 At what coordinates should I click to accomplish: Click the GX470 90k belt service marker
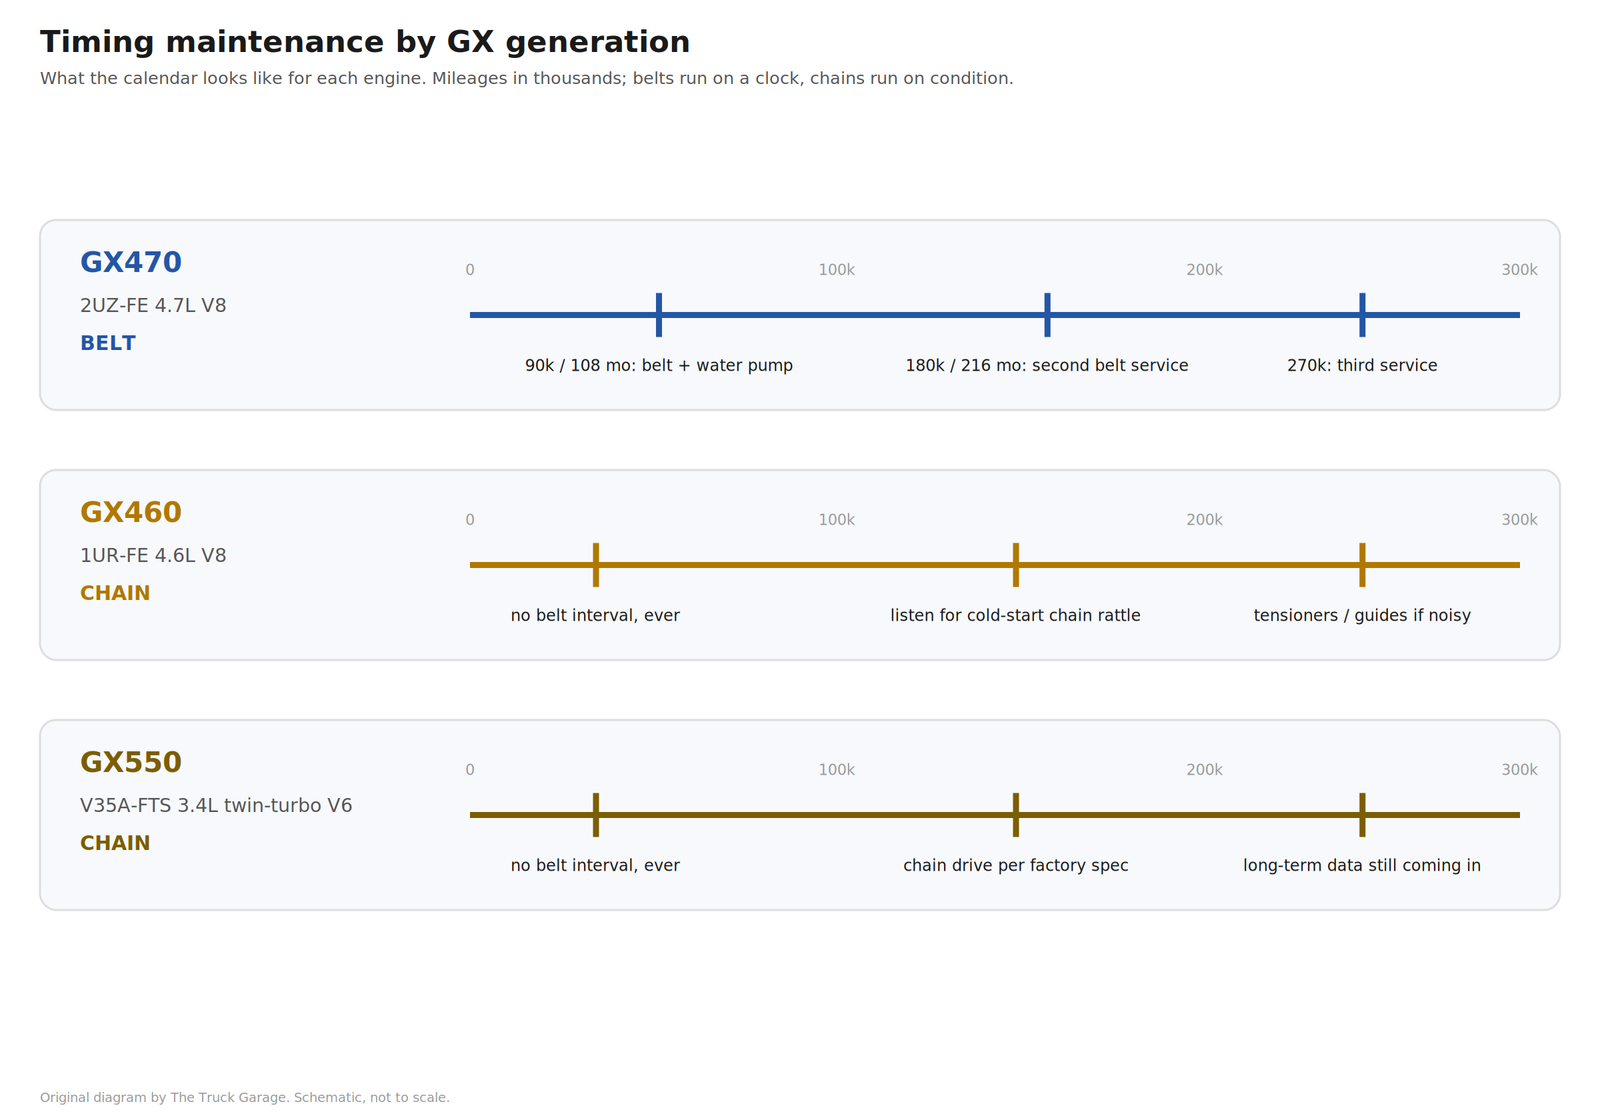pos(659,315)
